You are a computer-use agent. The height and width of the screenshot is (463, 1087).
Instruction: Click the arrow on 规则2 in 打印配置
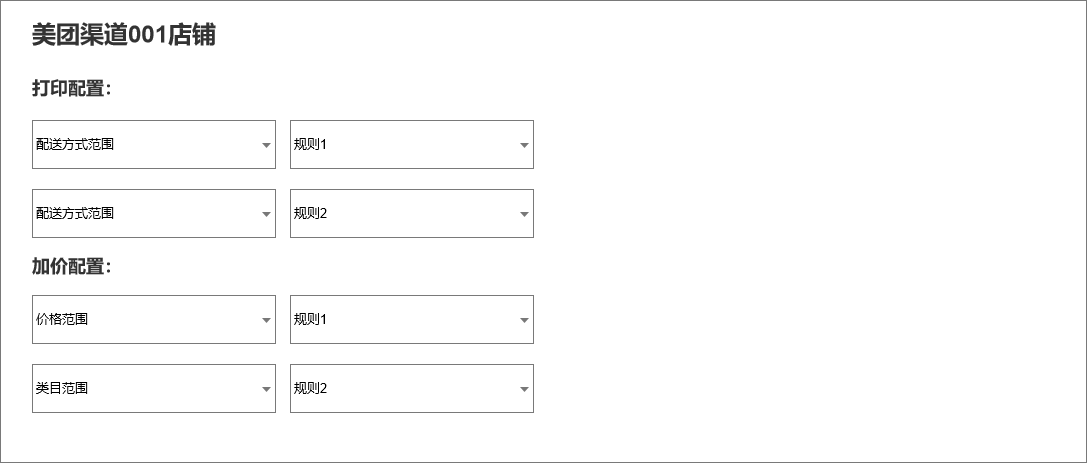coord(524,214)
